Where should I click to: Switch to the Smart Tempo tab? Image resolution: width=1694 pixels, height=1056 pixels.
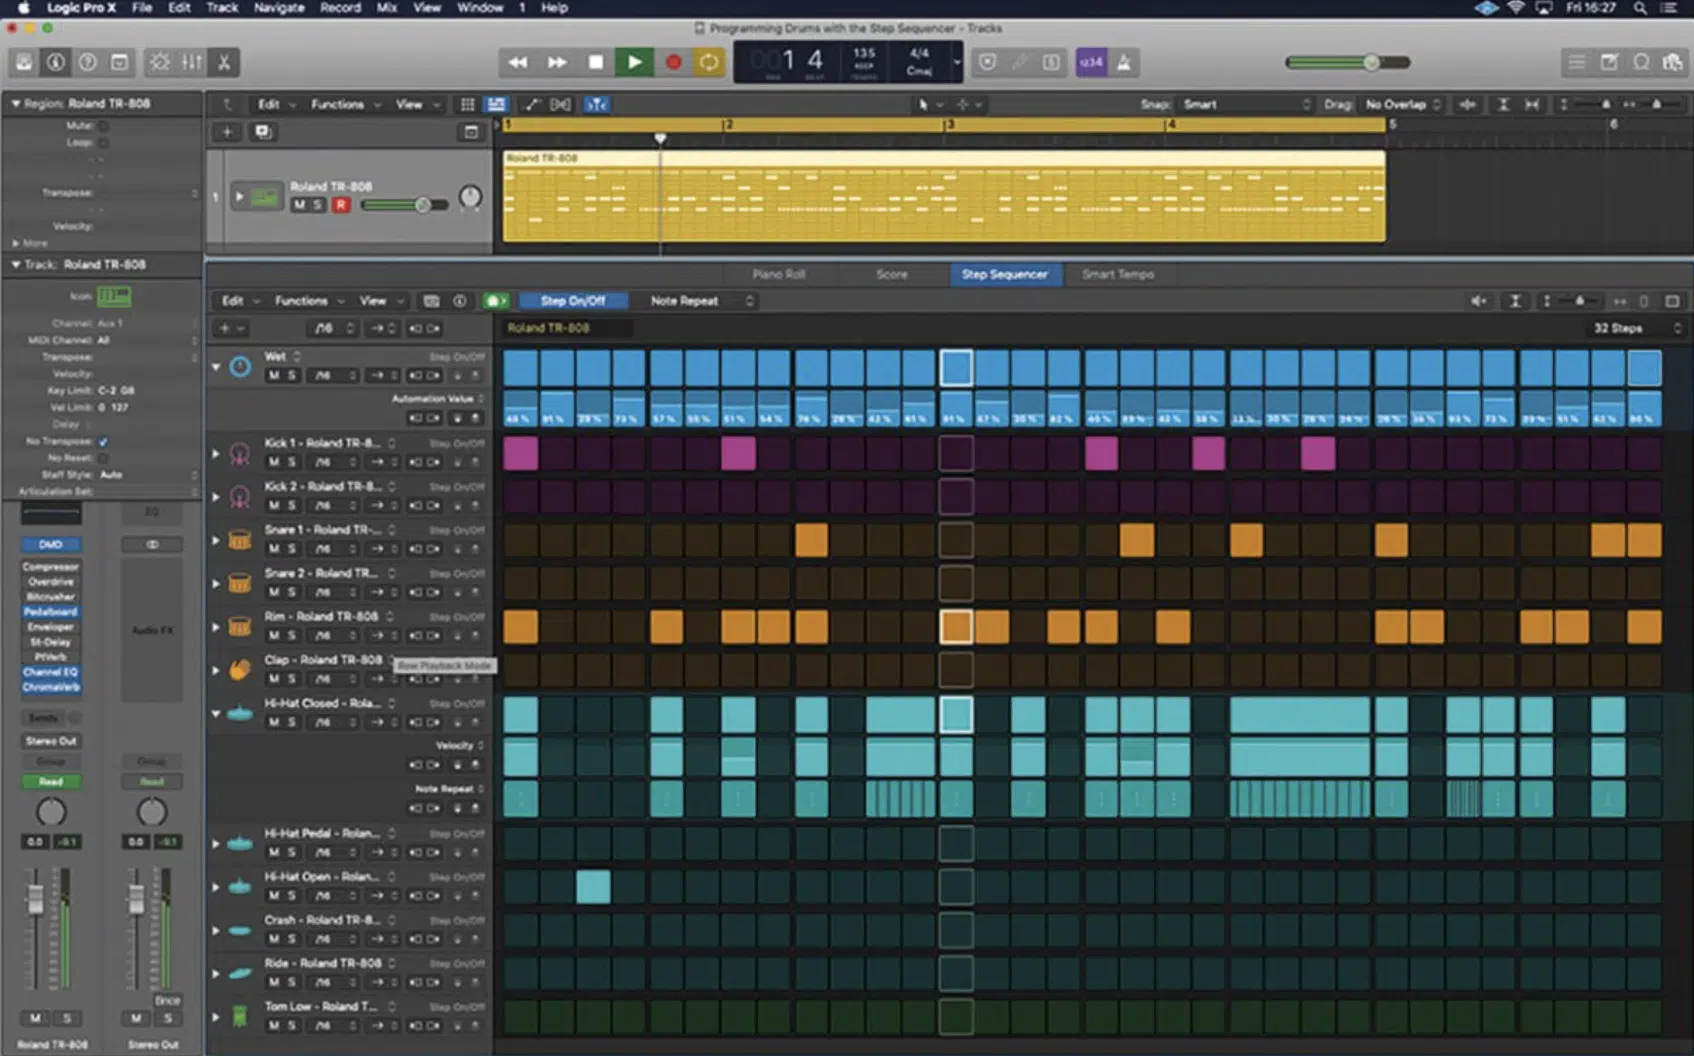point(1118,274)
